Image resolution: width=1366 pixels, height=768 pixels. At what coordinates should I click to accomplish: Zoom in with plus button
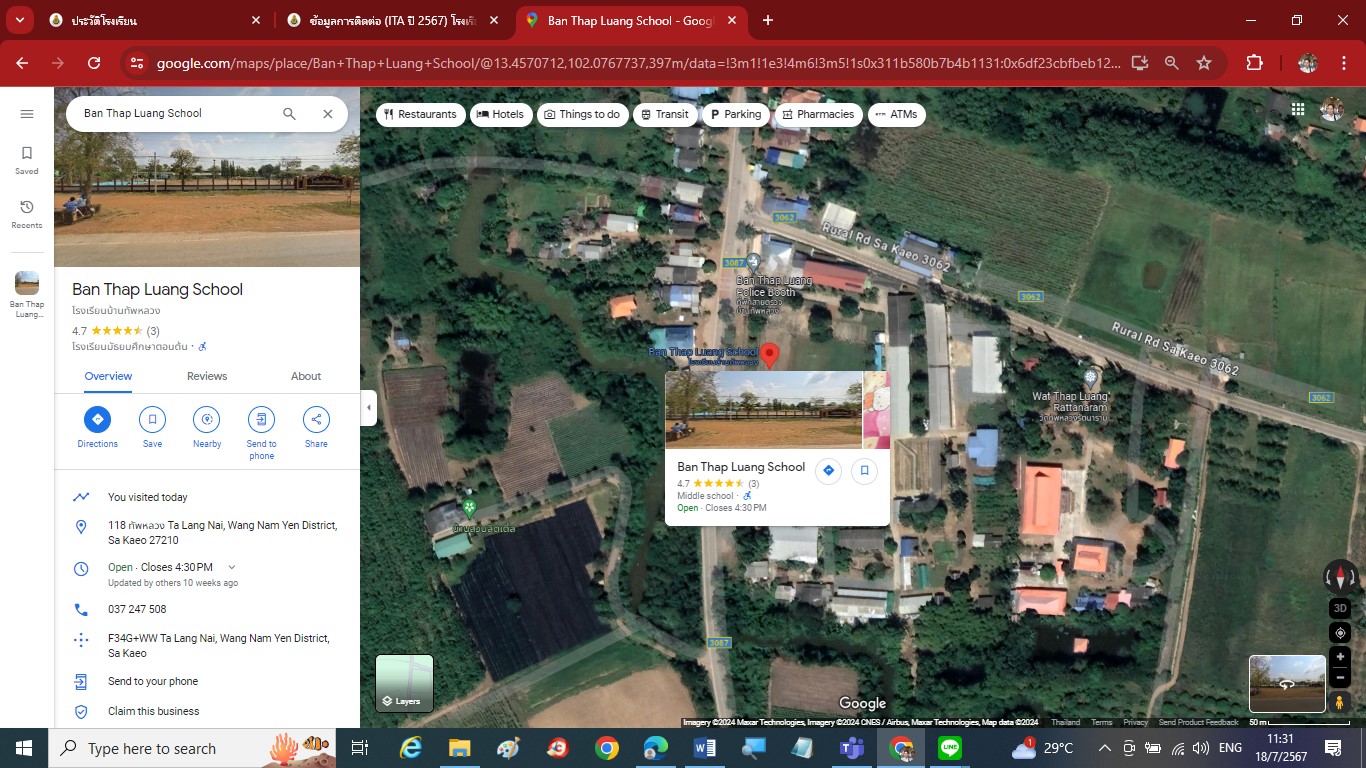point(1340,657)
